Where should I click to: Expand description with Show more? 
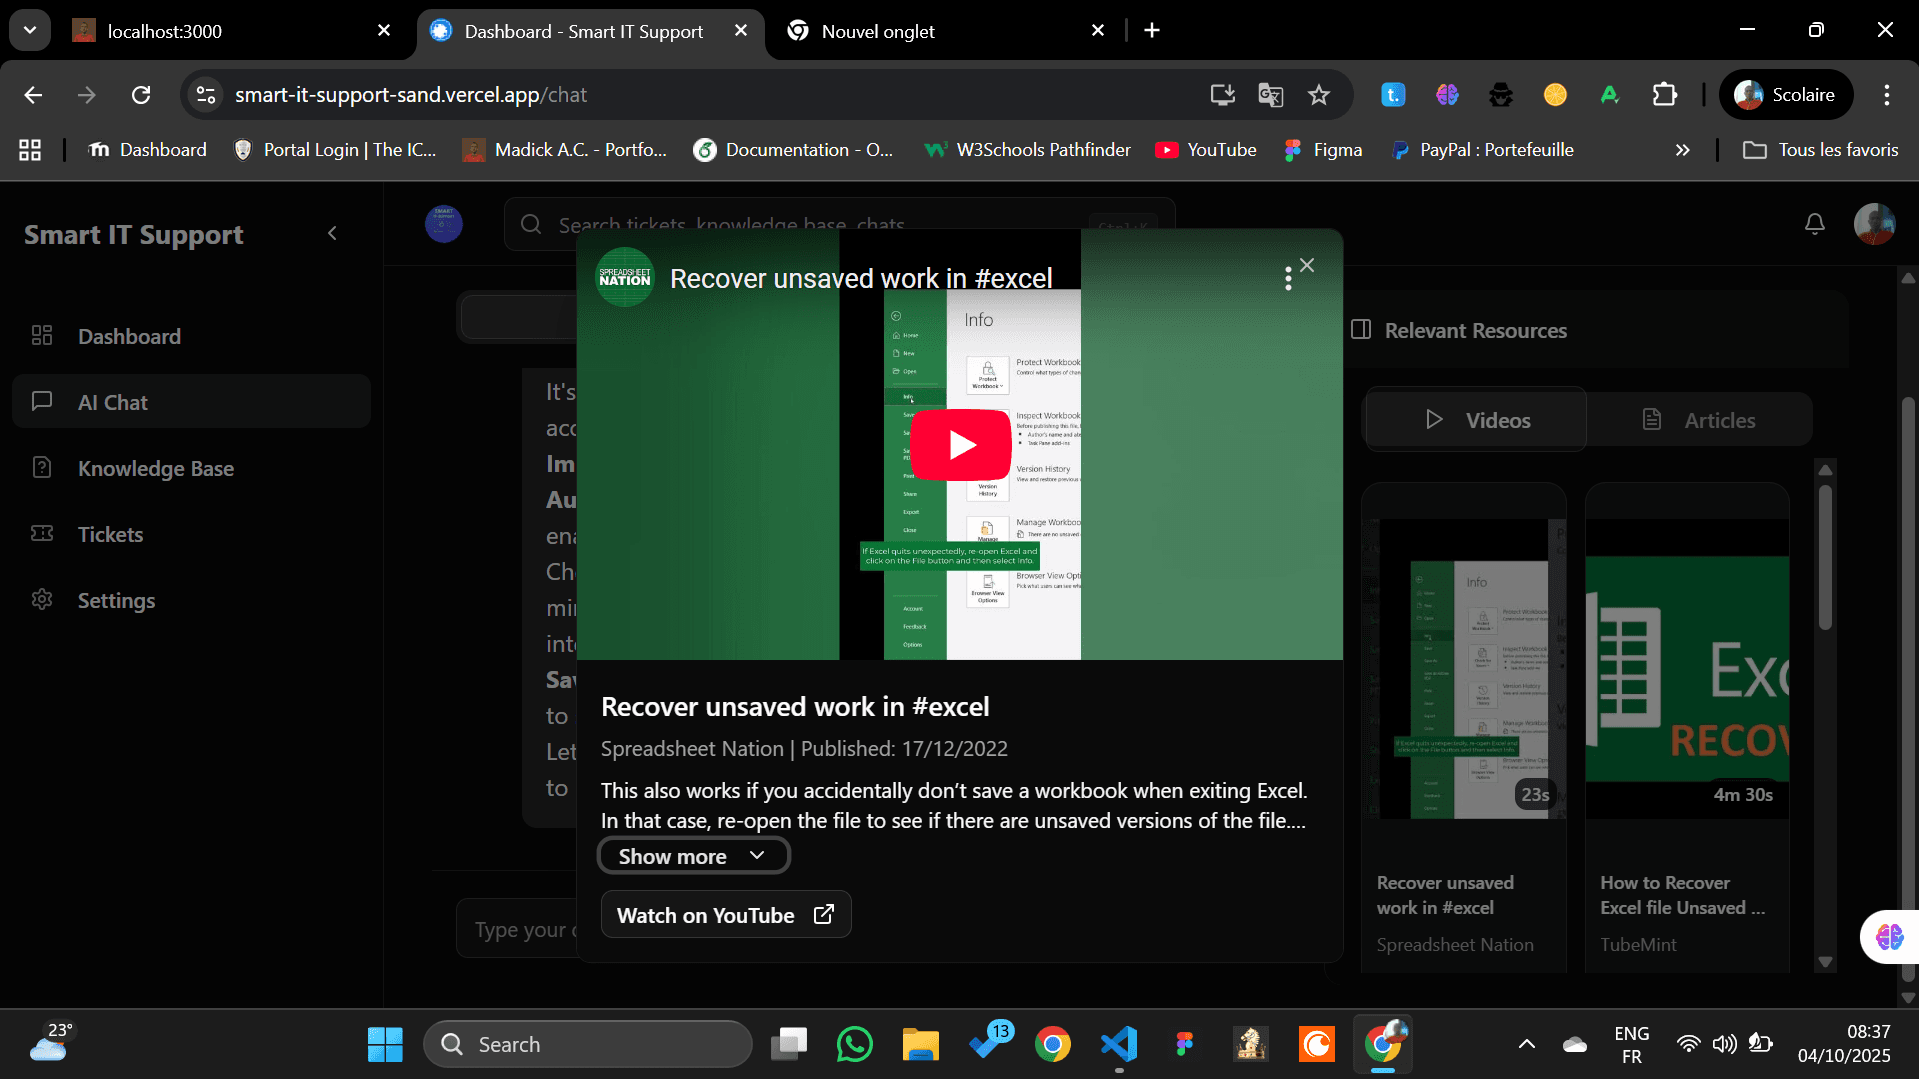[x=693, y=856]
